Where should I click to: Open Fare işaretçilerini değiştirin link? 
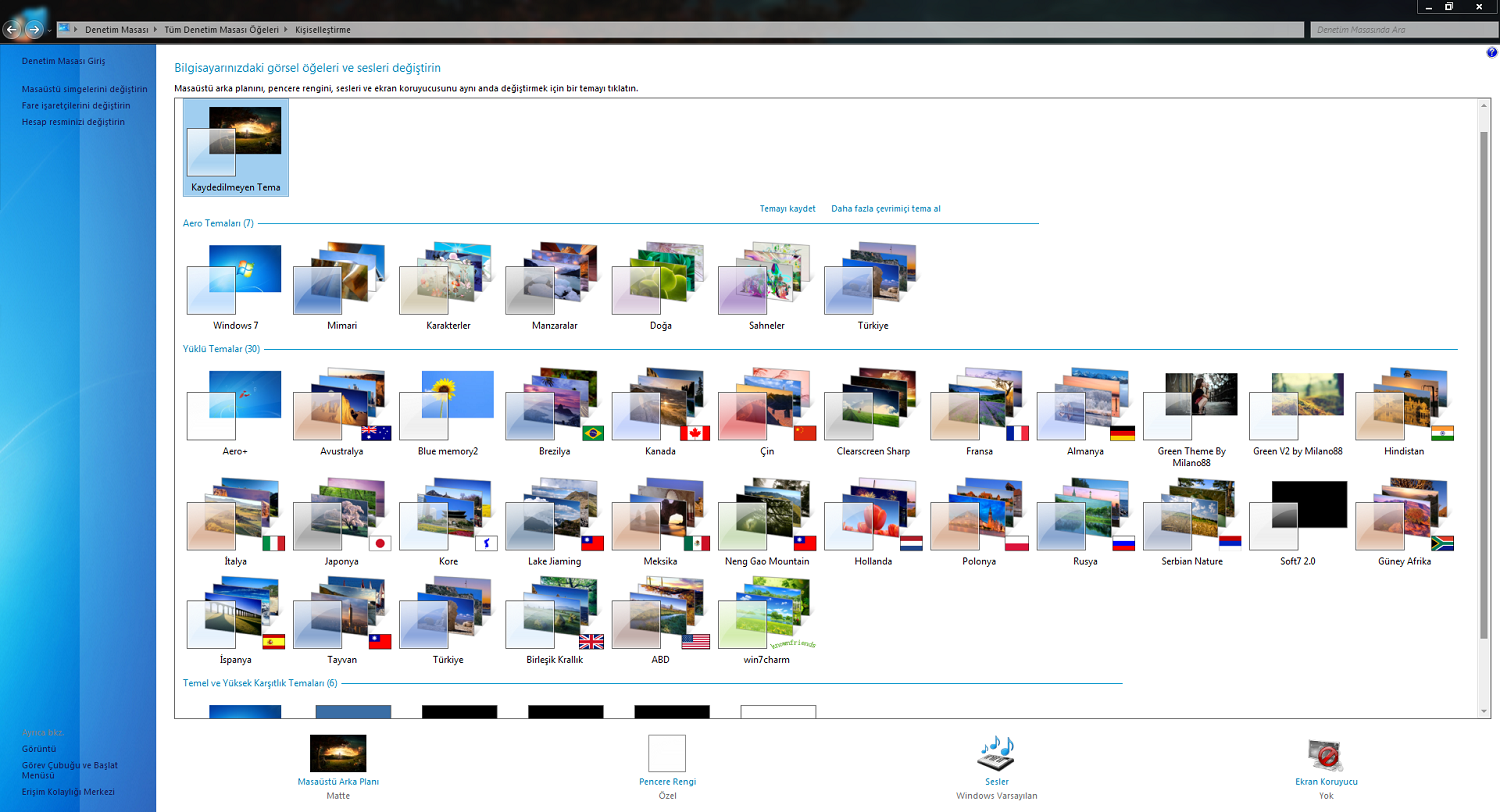coord(76,105)
